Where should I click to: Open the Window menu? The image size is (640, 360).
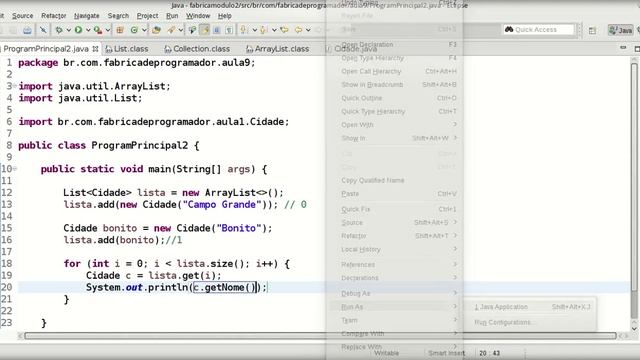(x=198, y=16)
